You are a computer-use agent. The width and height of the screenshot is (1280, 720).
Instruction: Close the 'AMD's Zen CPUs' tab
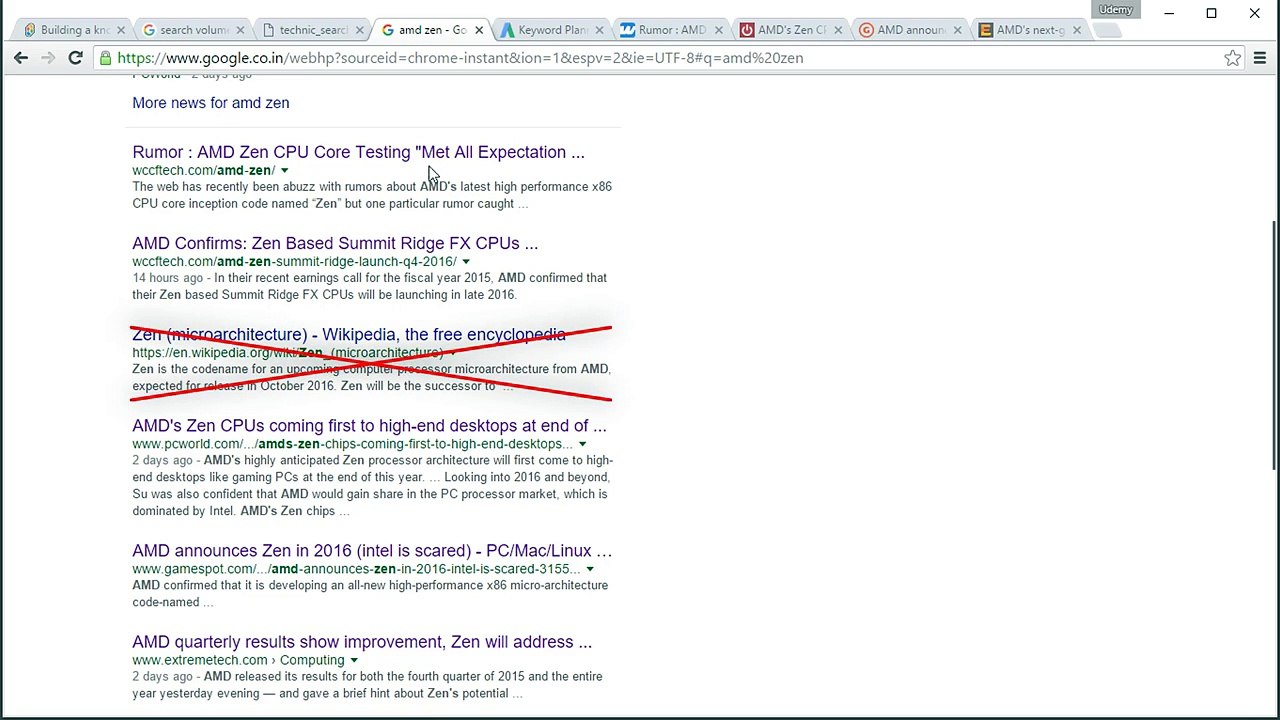point(838,30)
